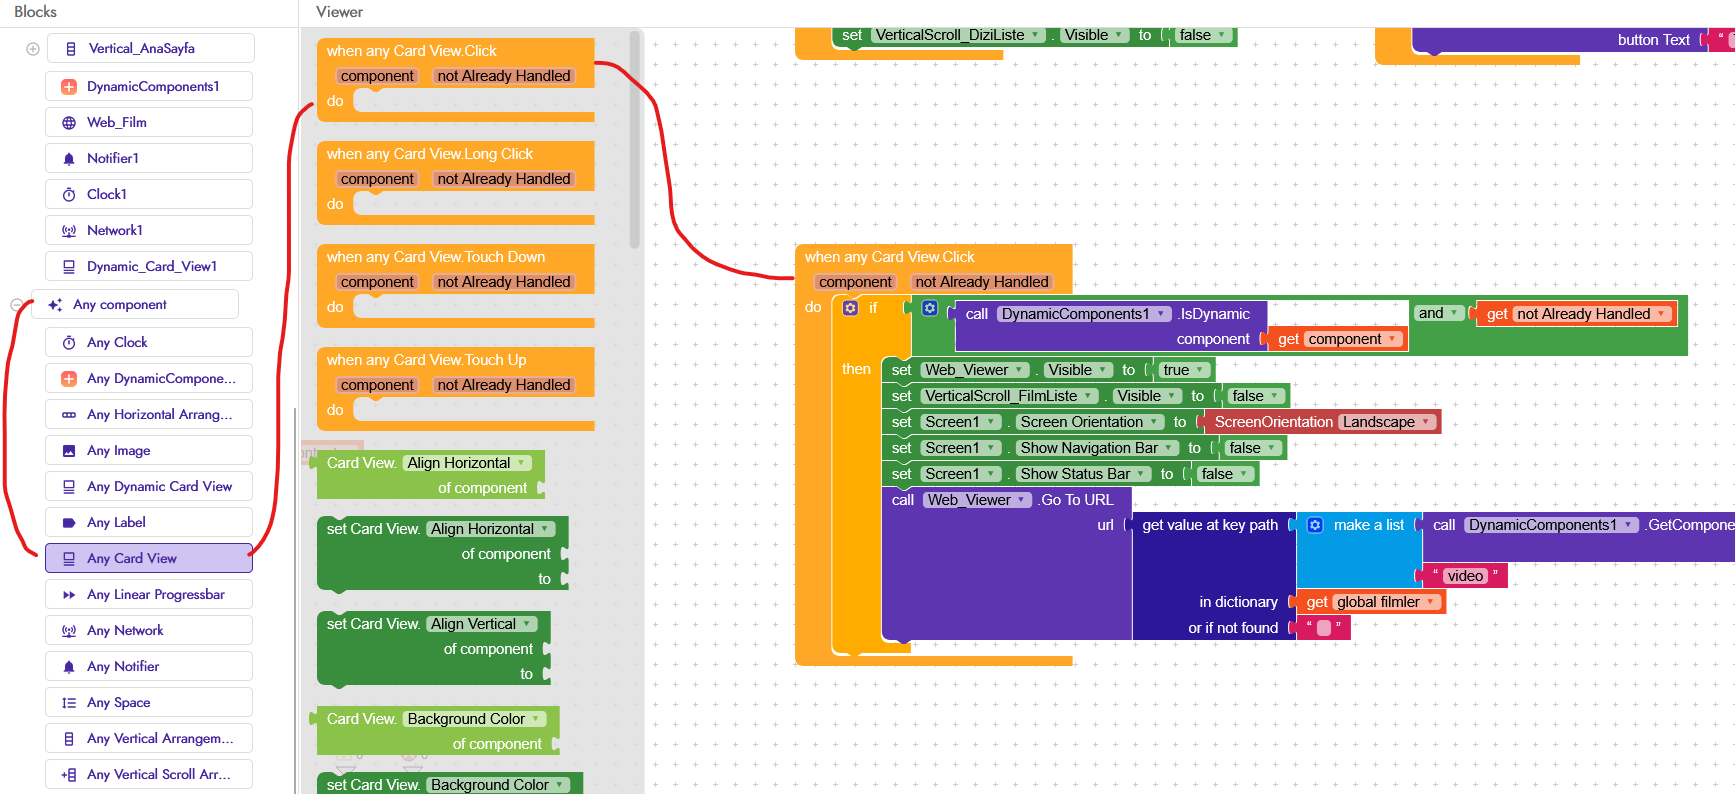Select Any Horizontal Arrang... in the tree

tap(149, 414)
